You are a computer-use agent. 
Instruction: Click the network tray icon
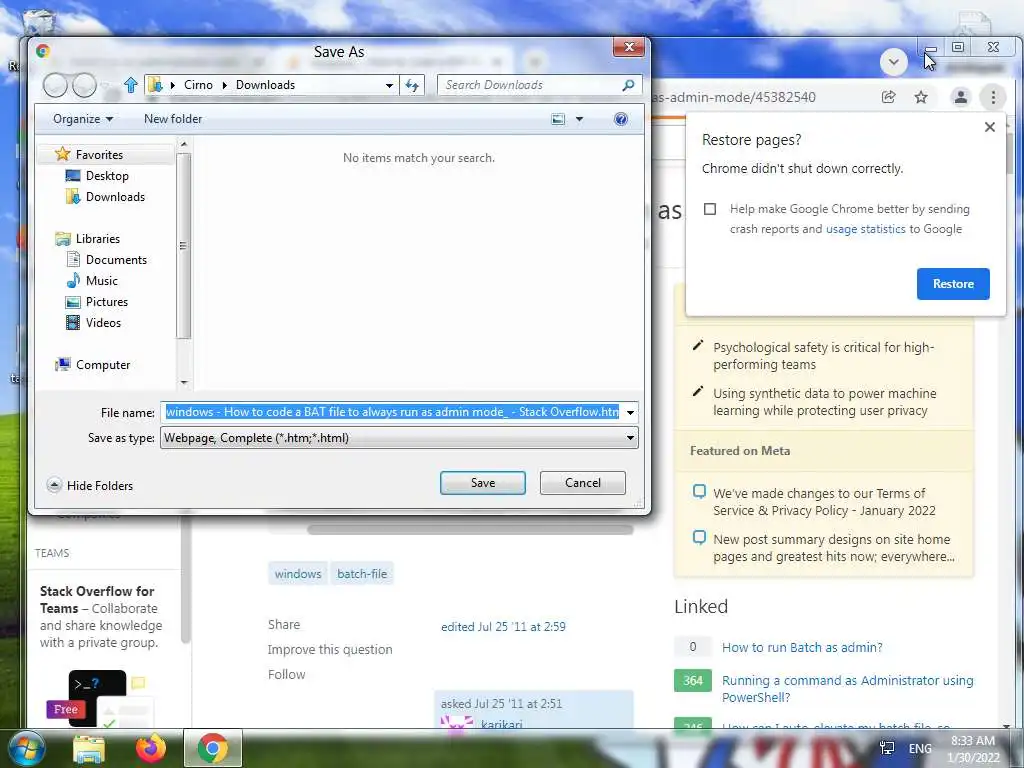887,748
